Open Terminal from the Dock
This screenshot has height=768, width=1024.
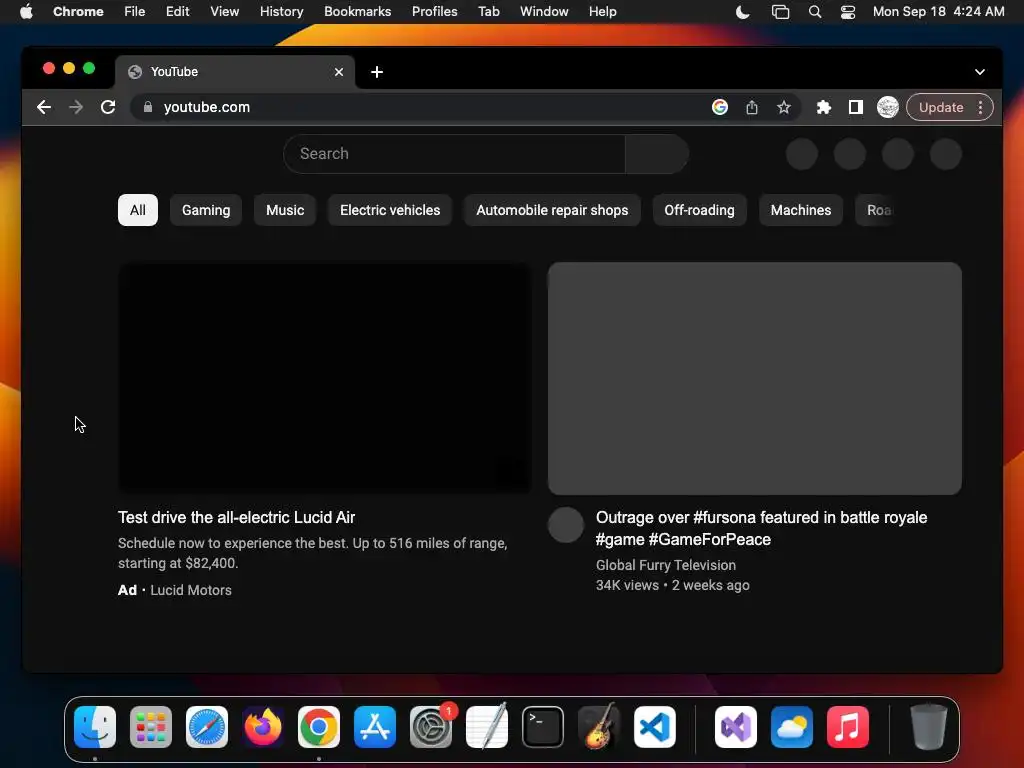pos(543,727)
